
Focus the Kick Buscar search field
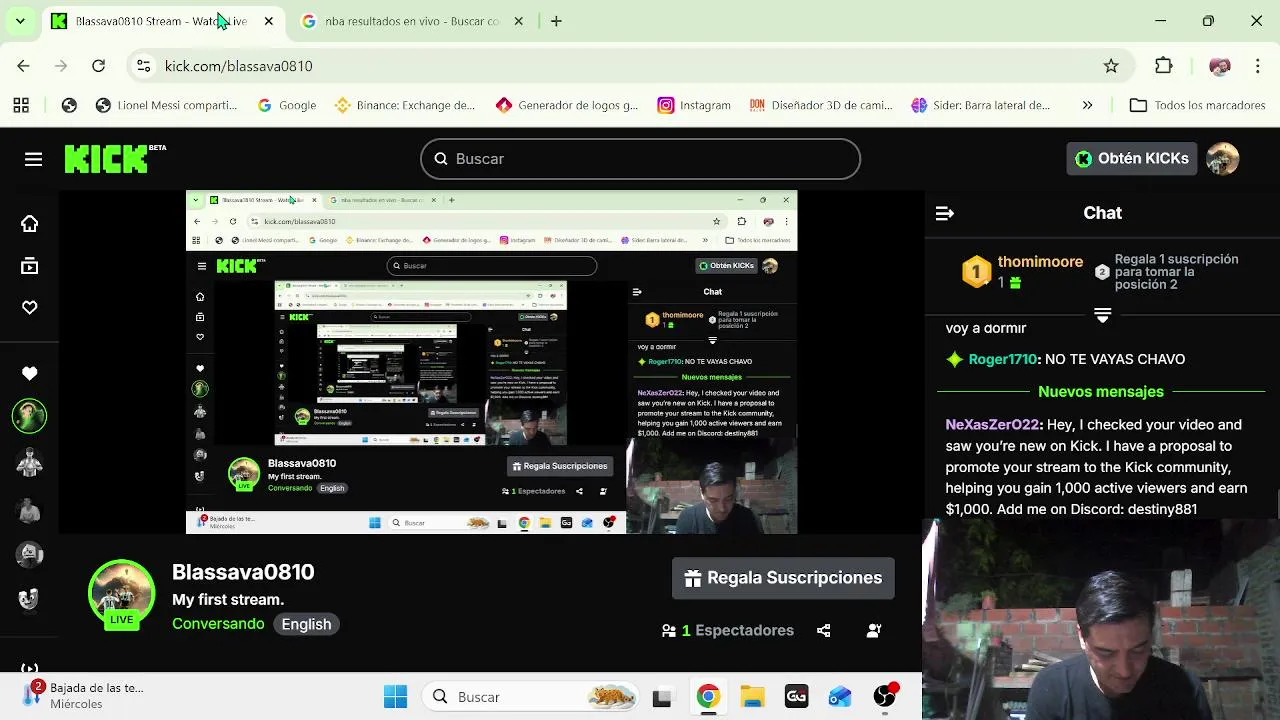(x=640, y=159)
